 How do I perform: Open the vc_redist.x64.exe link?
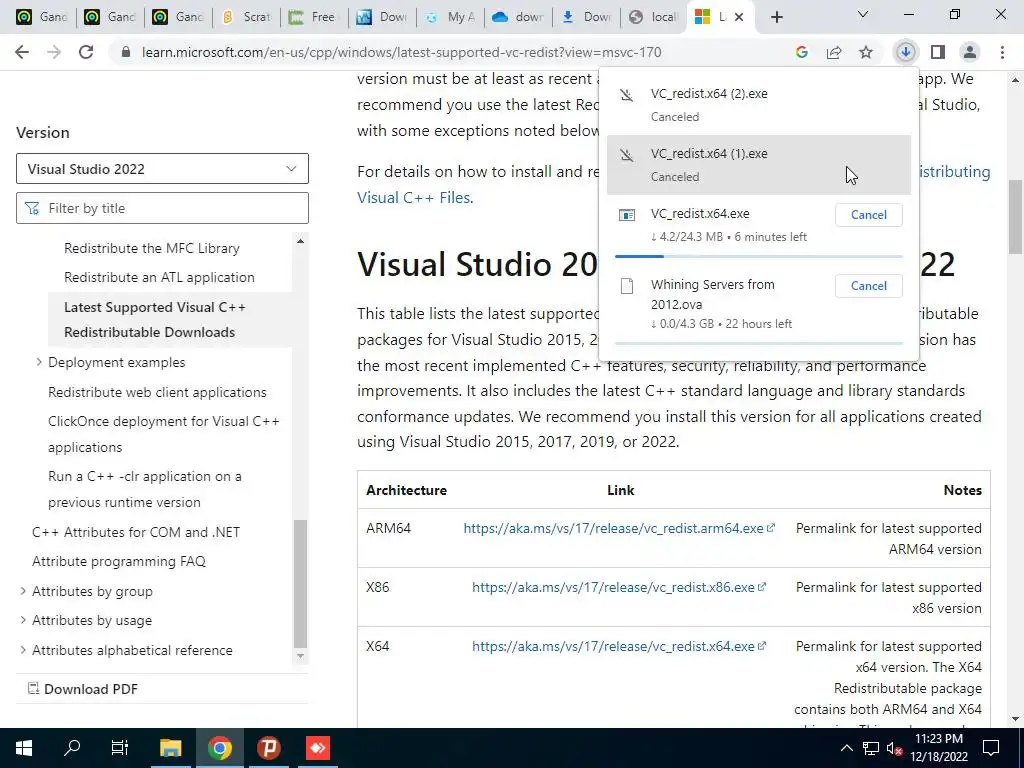618,646
